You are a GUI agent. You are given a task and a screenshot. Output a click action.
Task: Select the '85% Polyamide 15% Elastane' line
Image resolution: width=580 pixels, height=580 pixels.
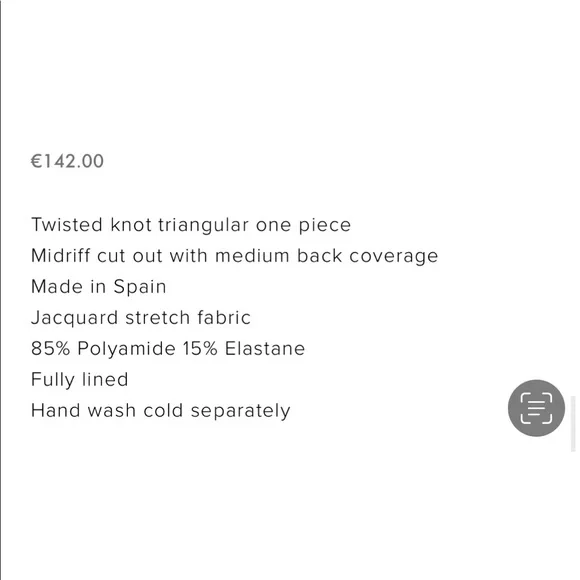tap(168, 348)
